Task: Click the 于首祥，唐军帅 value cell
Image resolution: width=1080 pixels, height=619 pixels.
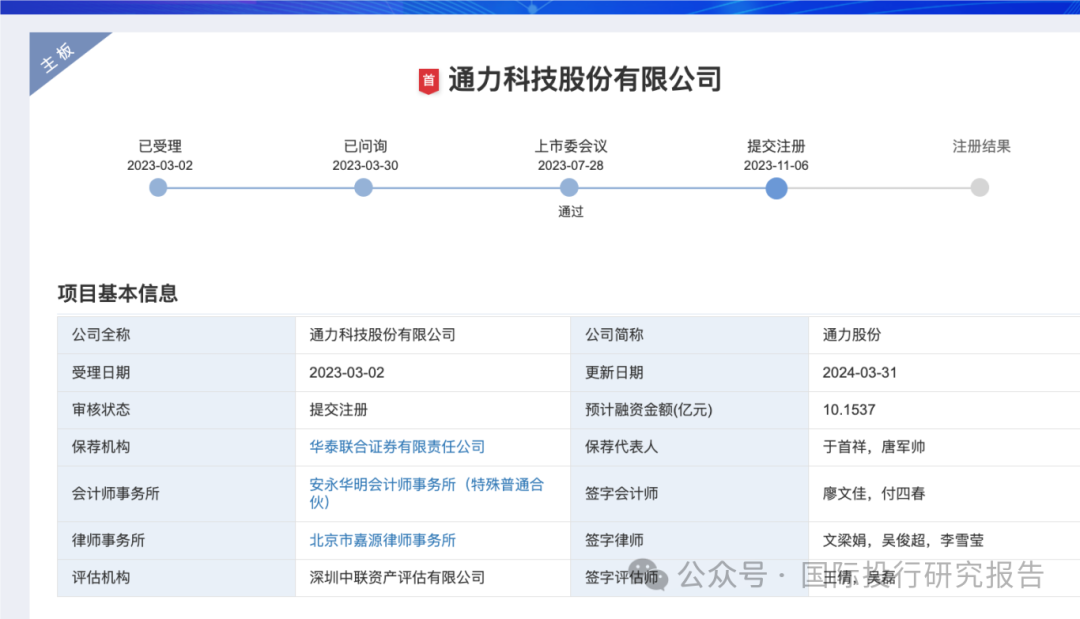Action: pyautogui.click(x=944, y=447)
